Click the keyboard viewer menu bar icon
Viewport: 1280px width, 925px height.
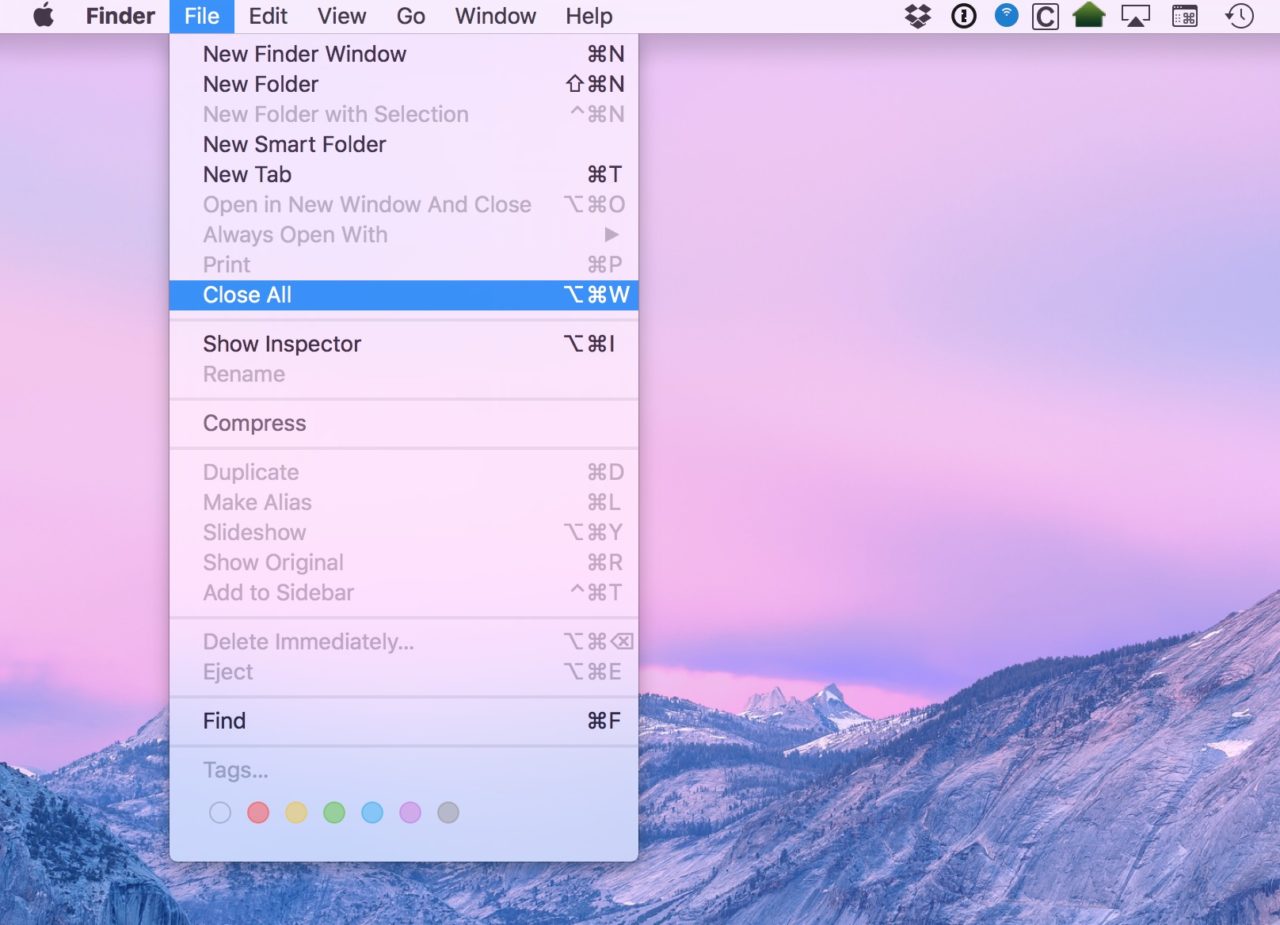pos(1185,16)
